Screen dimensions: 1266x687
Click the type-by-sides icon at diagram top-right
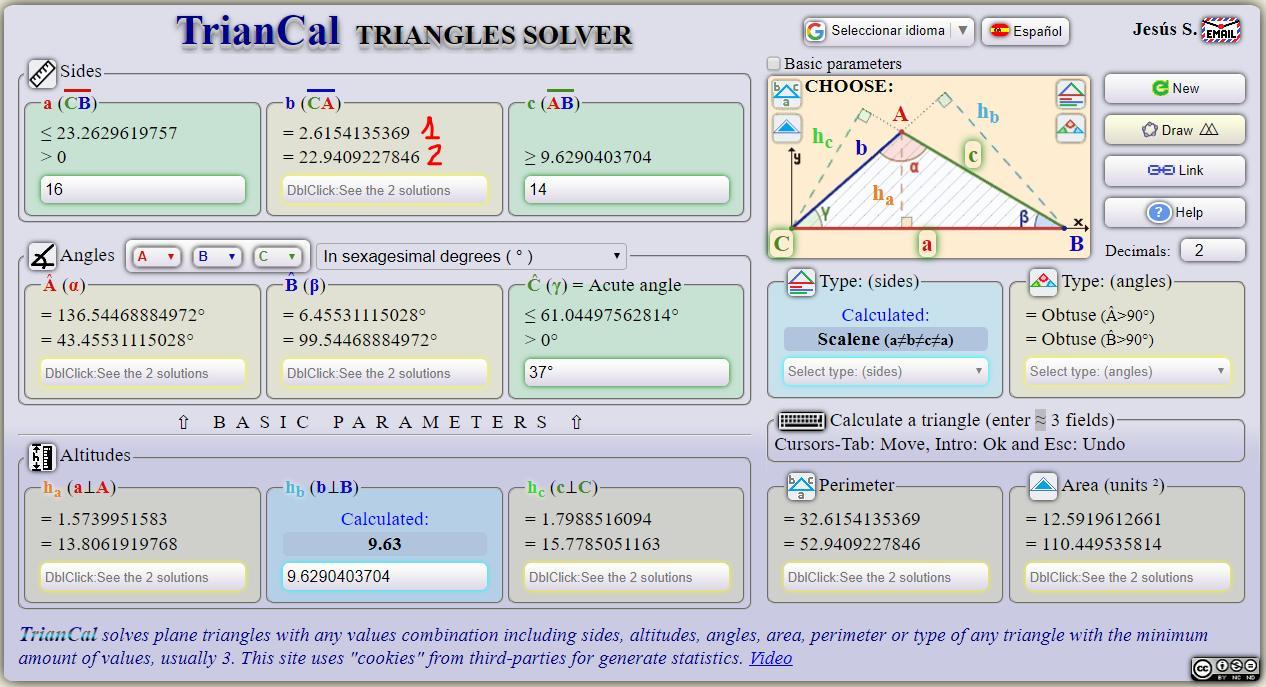[x=1070, y=94]
